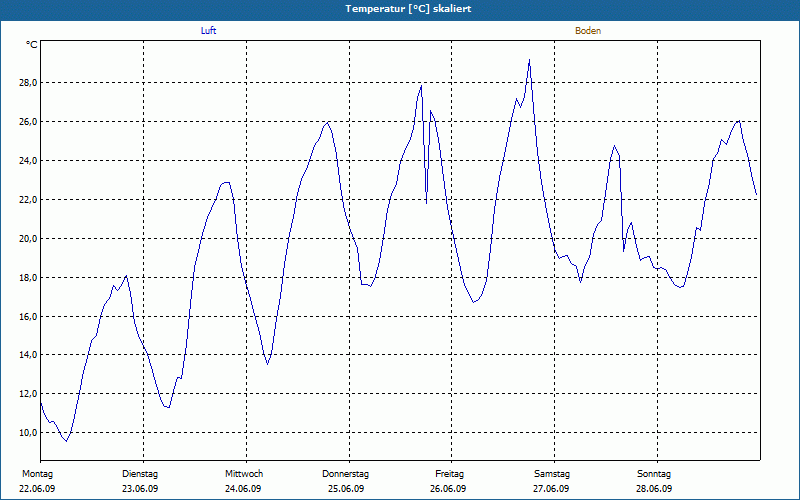Click the date 27.06.09
This screenshot has height=500, width=800.
click(x=551, y=489)
